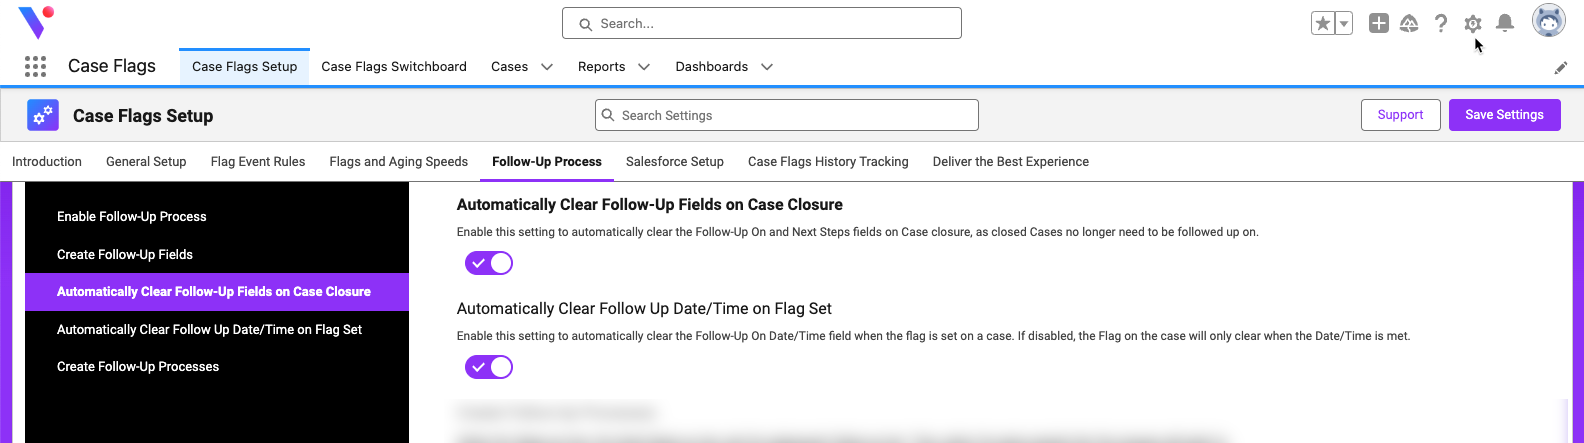1584x443 pixels.
Task: Open the Case Flags Switchboard tab
Action: coord(394,67)
